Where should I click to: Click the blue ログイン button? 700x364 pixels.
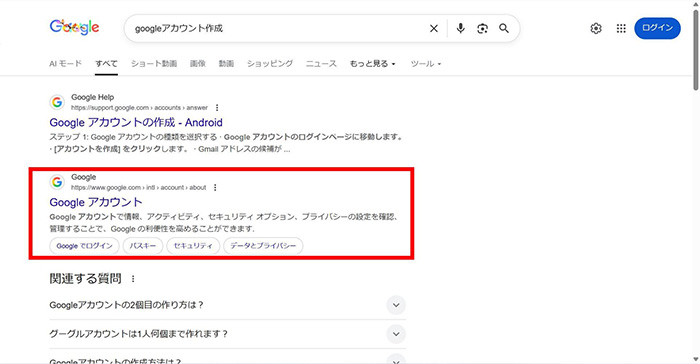[x=657, y=28]
